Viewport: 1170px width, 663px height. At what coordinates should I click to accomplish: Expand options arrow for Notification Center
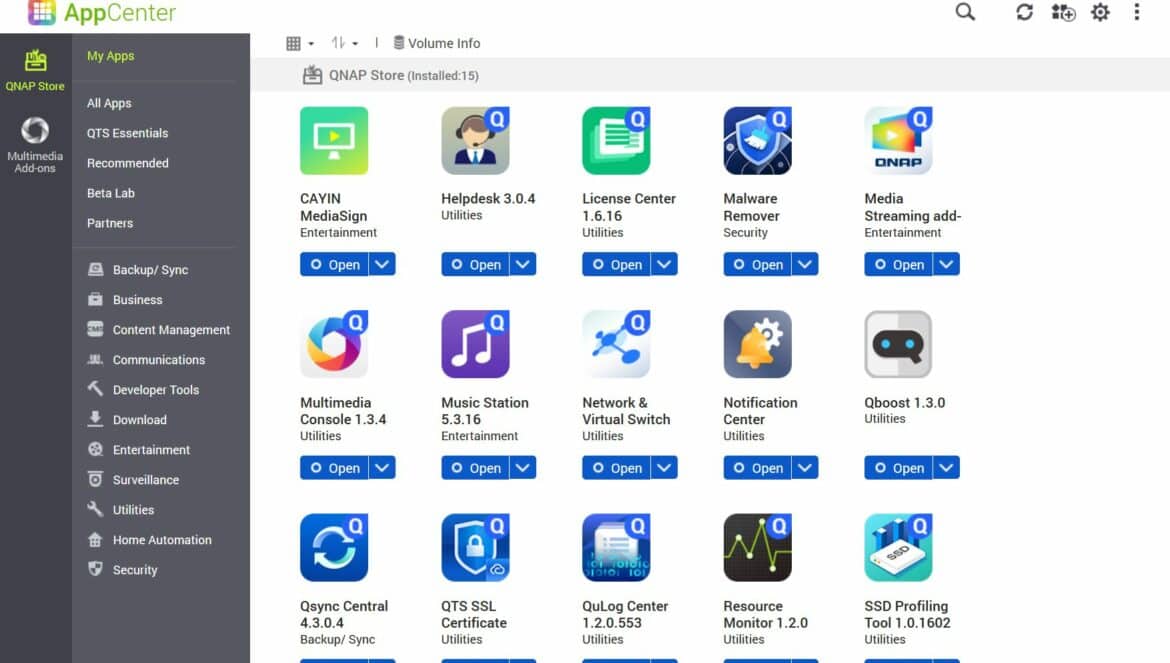tap(805, 468)
